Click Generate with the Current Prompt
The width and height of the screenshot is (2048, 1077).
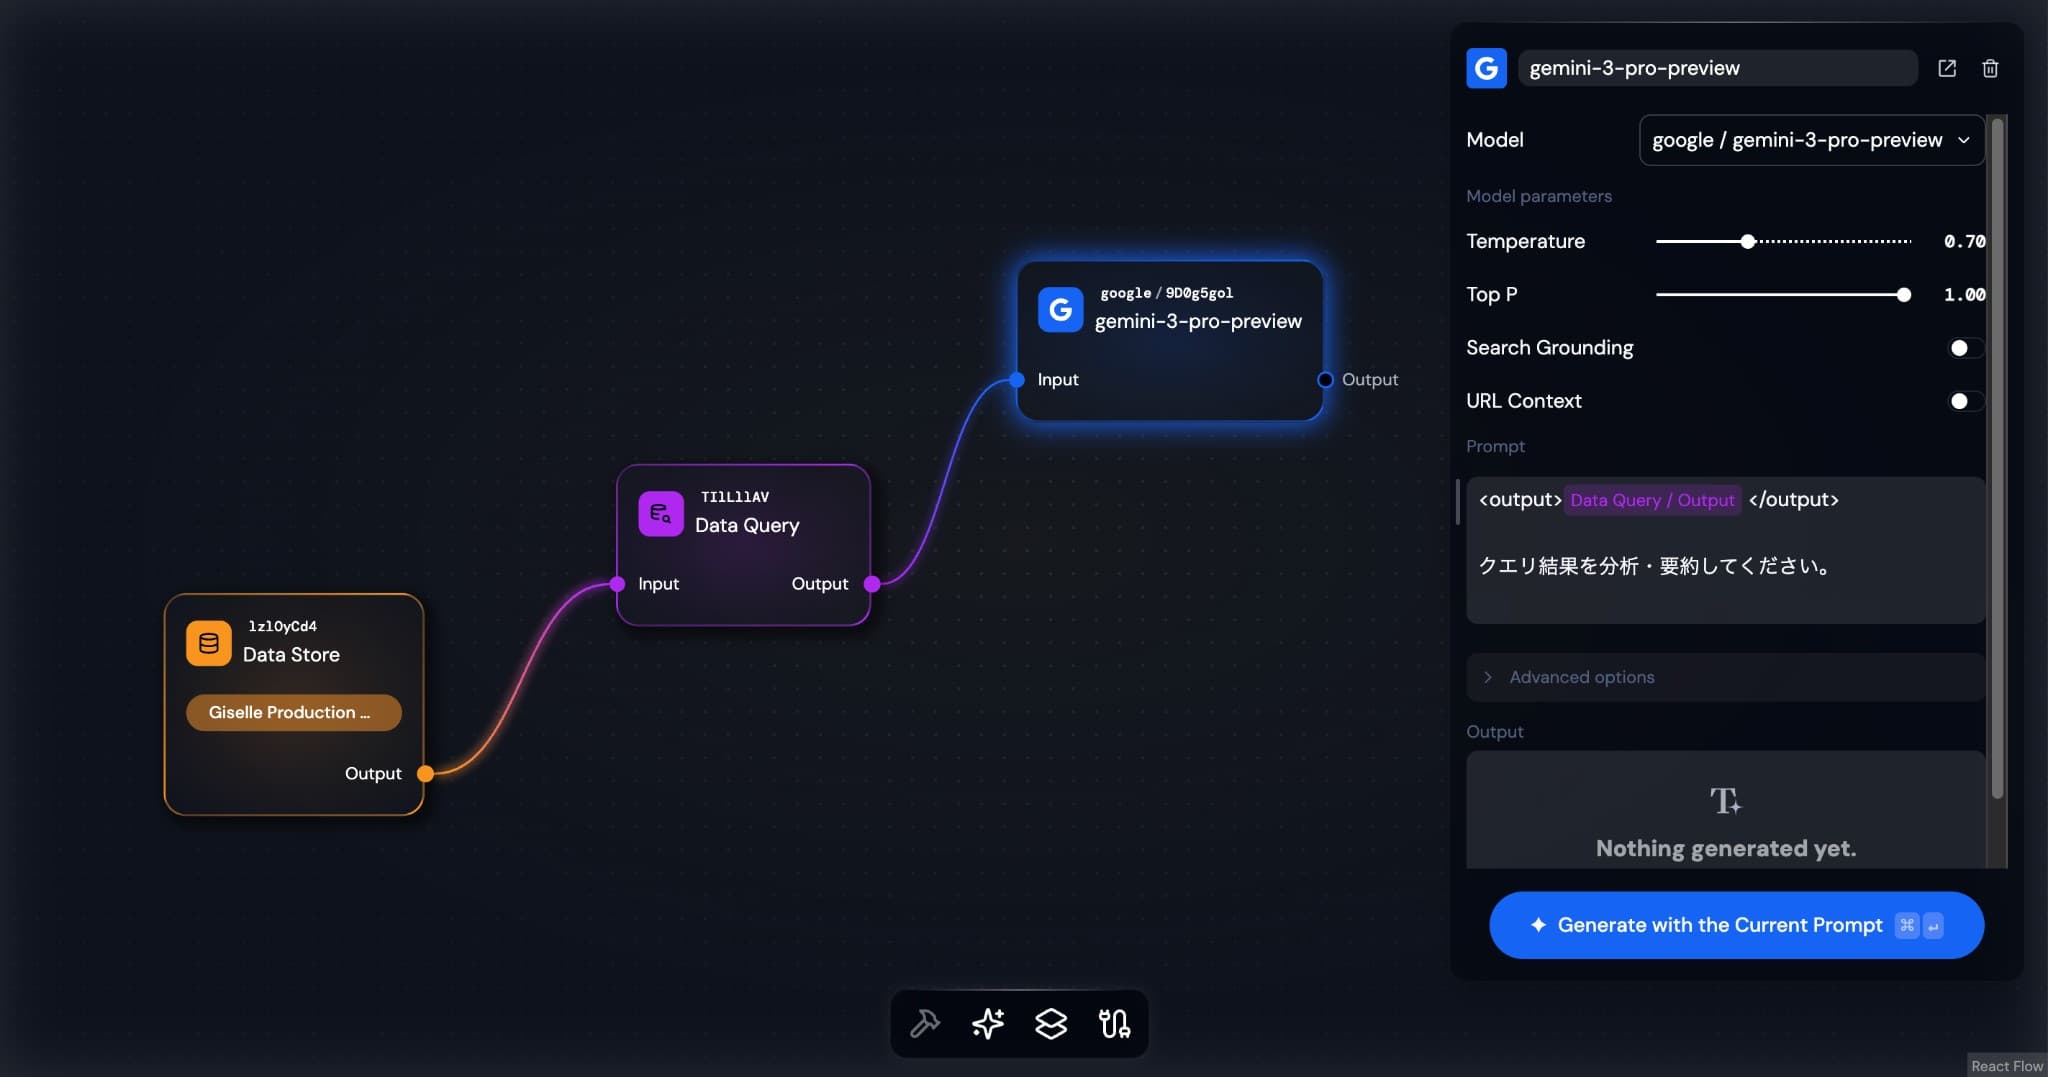click(x=1736, y=925)
